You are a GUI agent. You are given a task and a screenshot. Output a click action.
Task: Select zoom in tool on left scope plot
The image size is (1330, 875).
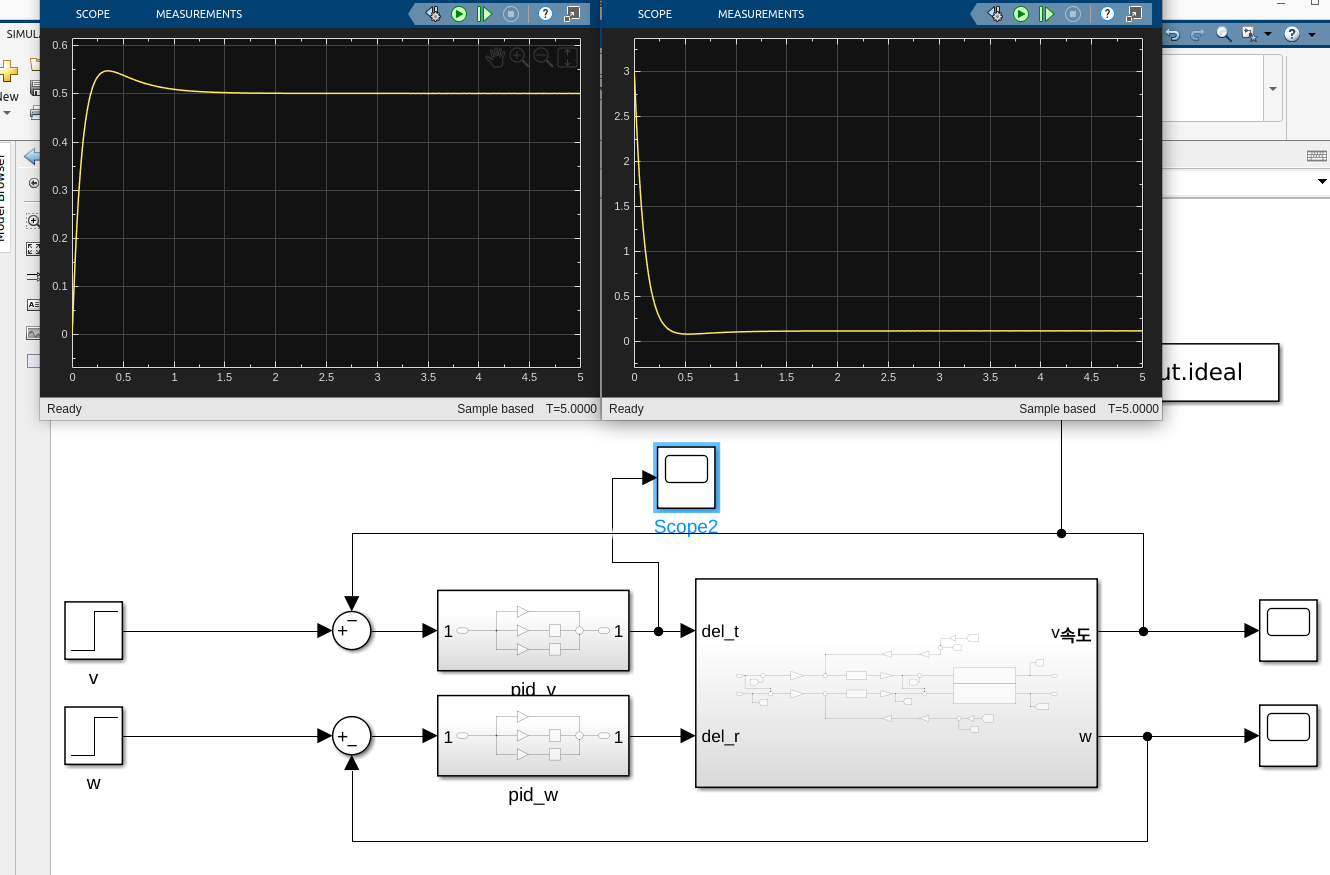[x=519, y=57]
